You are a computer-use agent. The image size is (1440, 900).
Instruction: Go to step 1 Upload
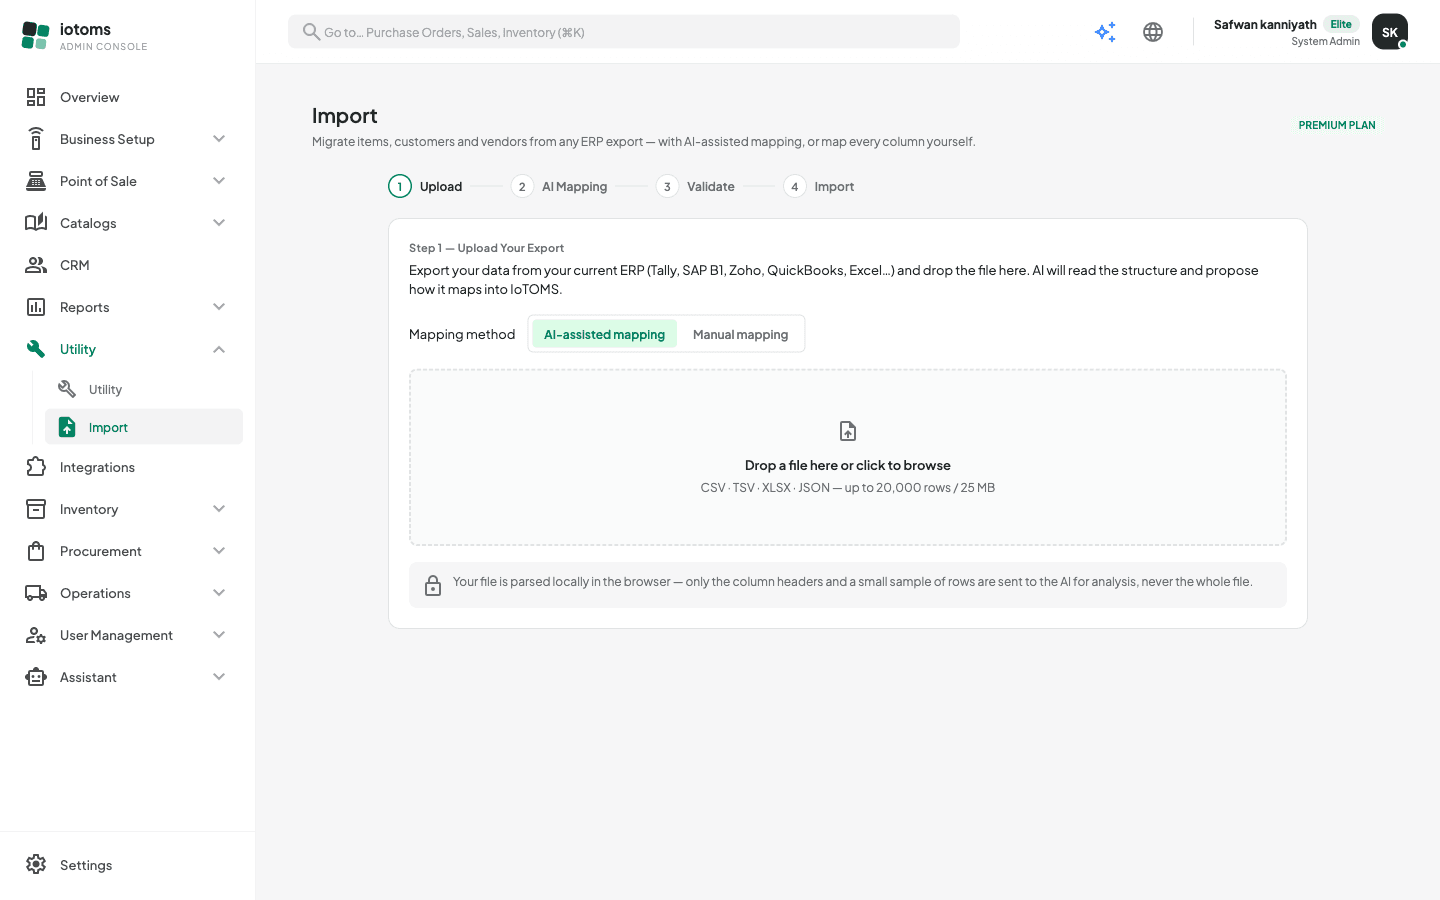click(x=425, y=186)
